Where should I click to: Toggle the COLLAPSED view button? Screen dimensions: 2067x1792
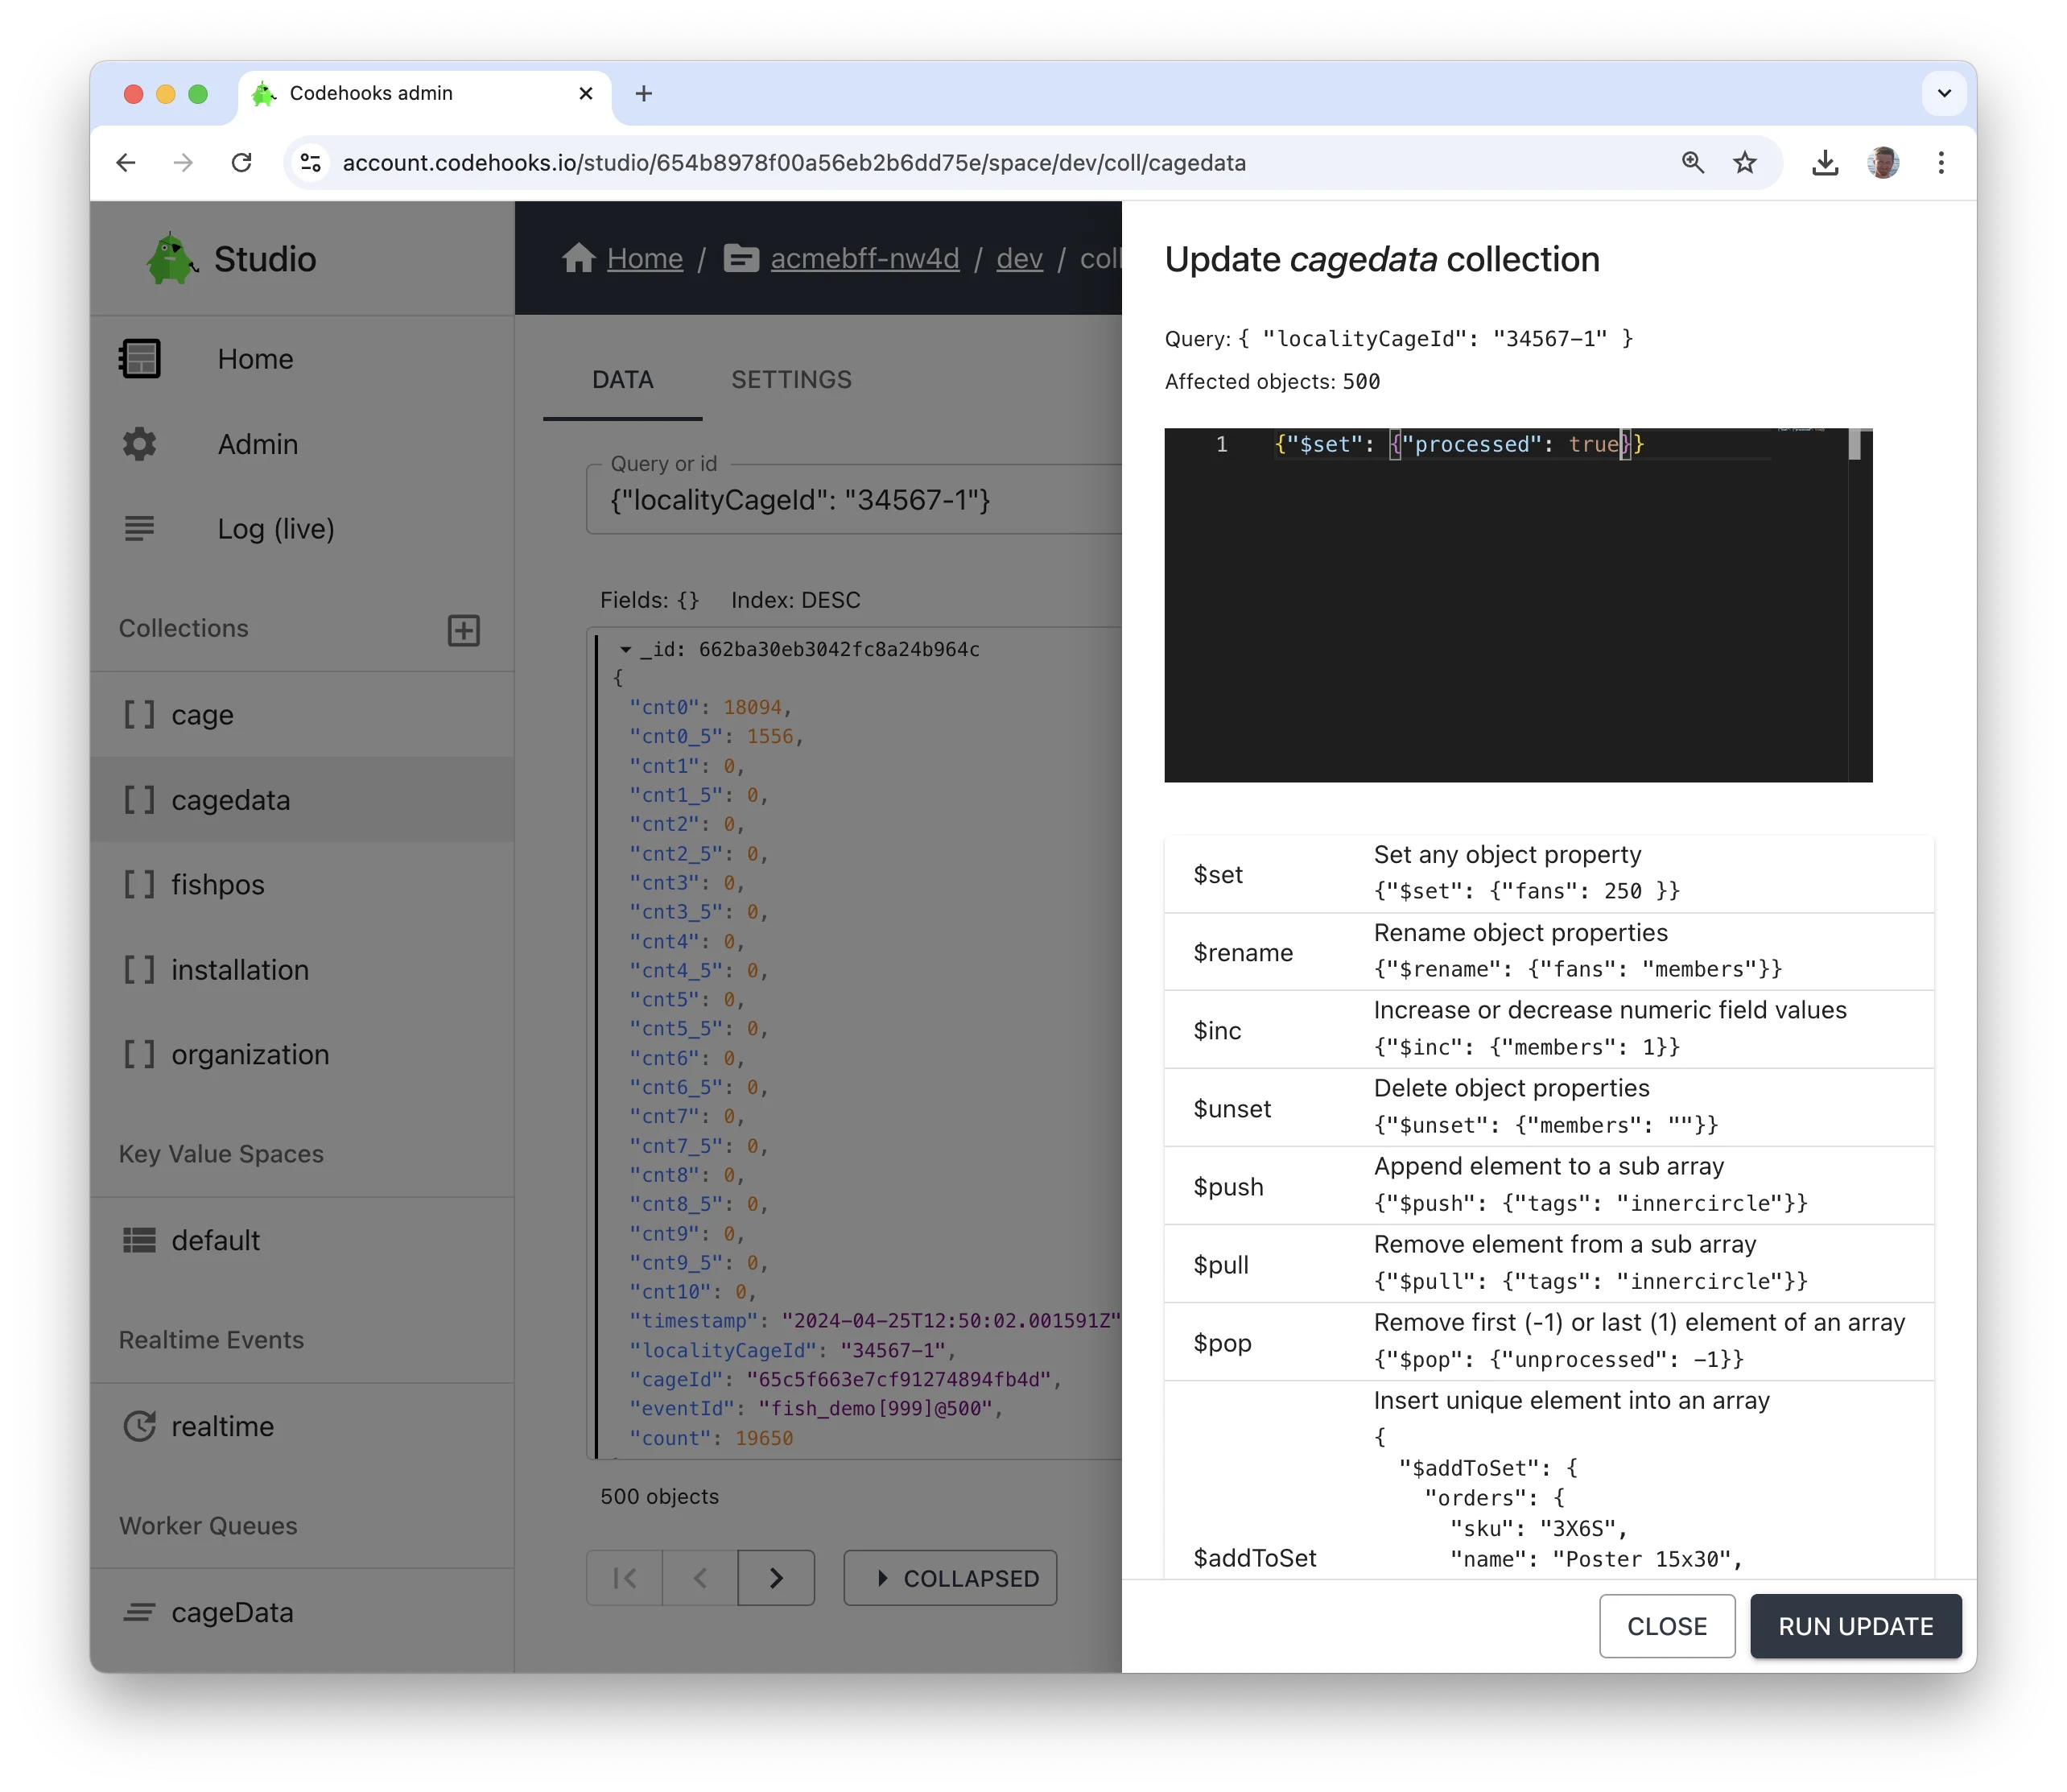[x=950, y=1578]
